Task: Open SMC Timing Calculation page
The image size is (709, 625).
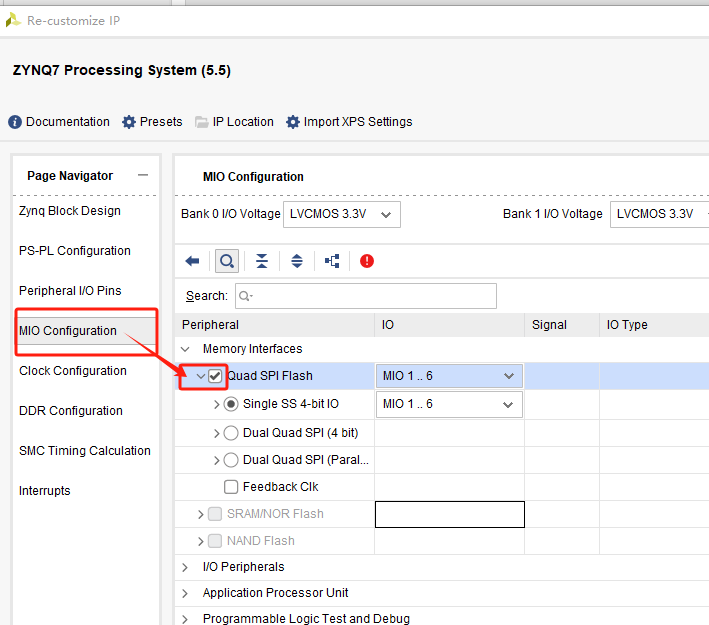Action: click(x=85, y=450)
